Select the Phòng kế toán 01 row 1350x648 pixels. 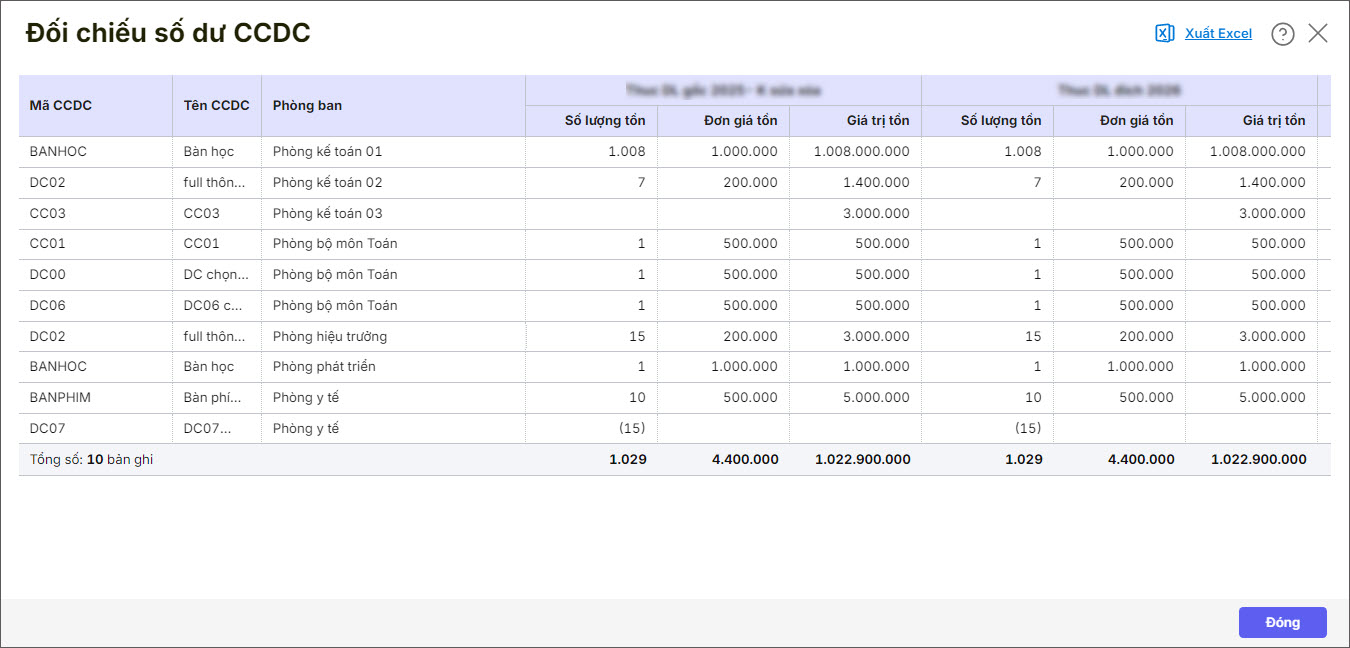(328, 152)
